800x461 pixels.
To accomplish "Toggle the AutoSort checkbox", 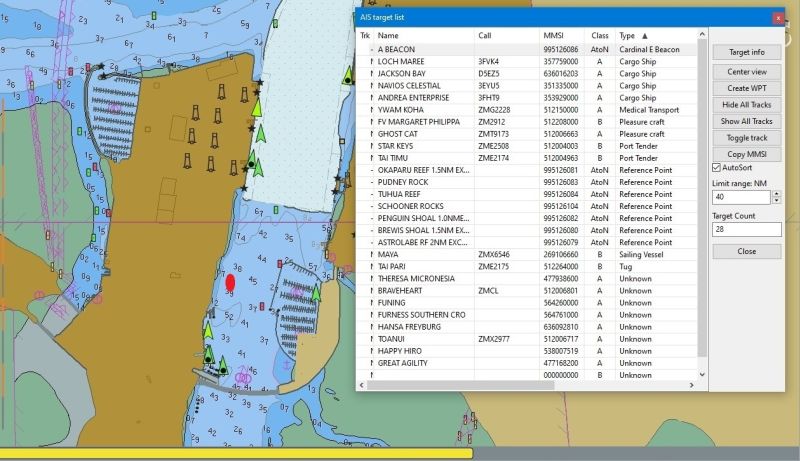I will click(716, 168).
